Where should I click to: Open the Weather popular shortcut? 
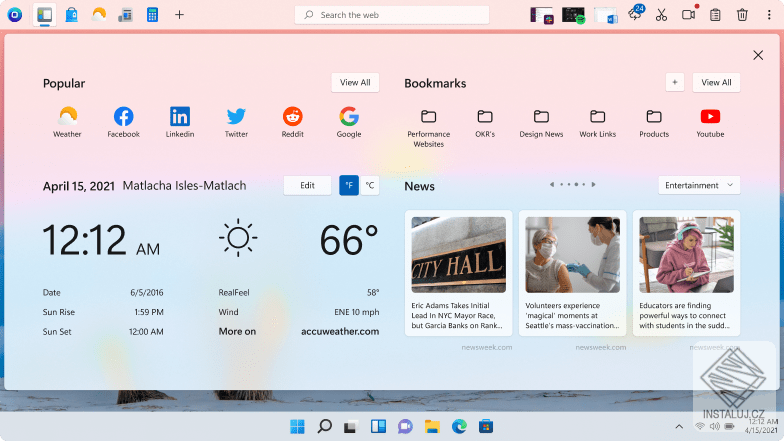coord(67,122)
